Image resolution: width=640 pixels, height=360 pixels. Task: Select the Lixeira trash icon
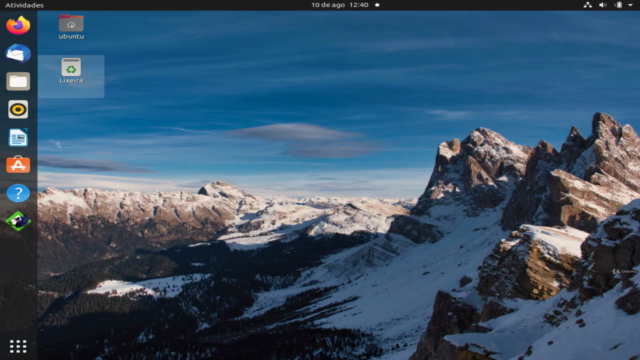click(71, 71)
